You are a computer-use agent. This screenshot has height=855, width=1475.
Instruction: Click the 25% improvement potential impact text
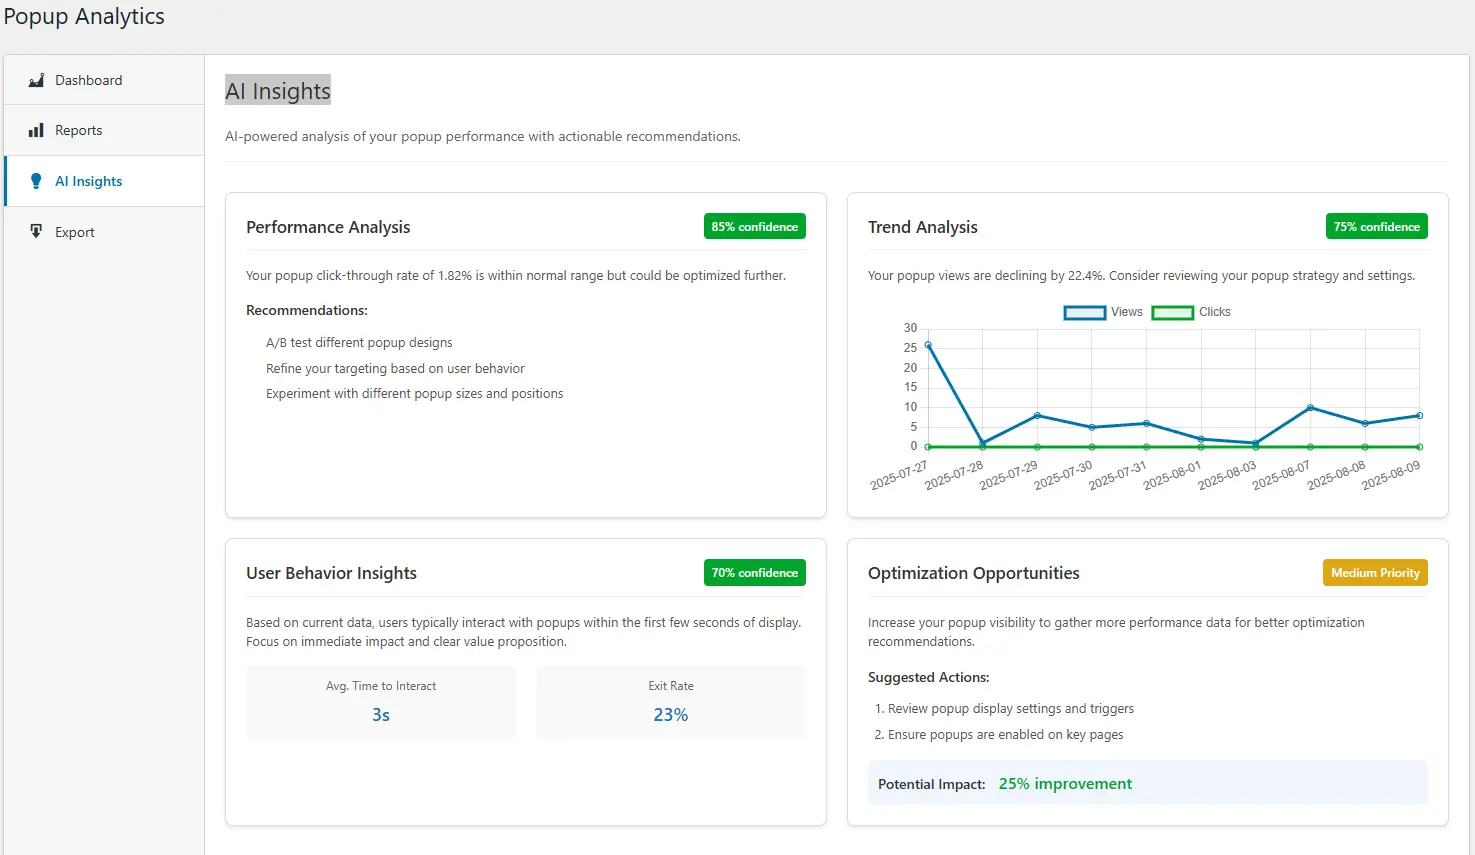[1065, 784]
